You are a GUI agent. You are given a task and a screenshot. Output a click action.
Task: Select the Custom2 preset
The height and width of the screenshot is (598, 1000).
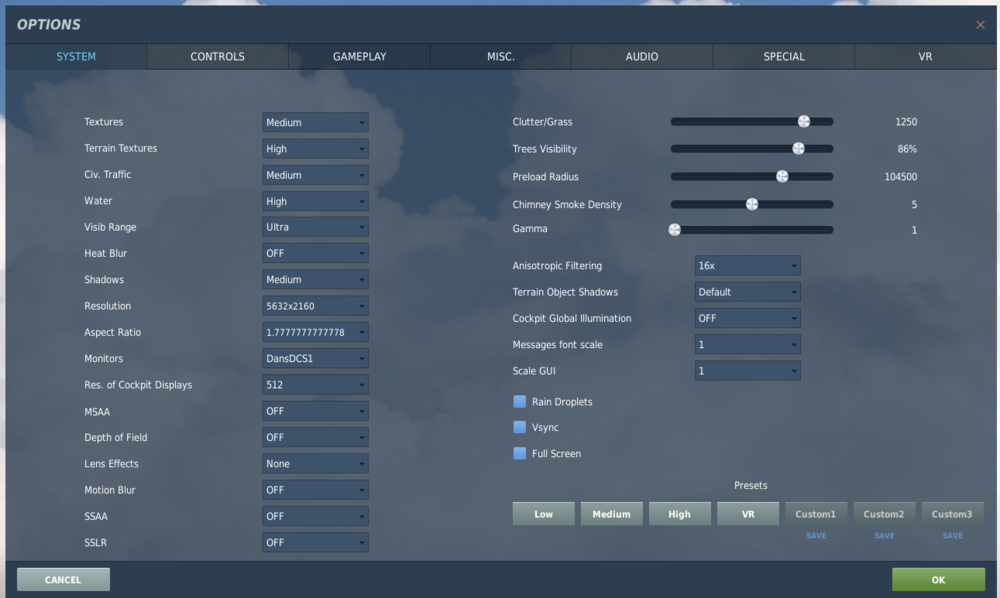[884, 514]
